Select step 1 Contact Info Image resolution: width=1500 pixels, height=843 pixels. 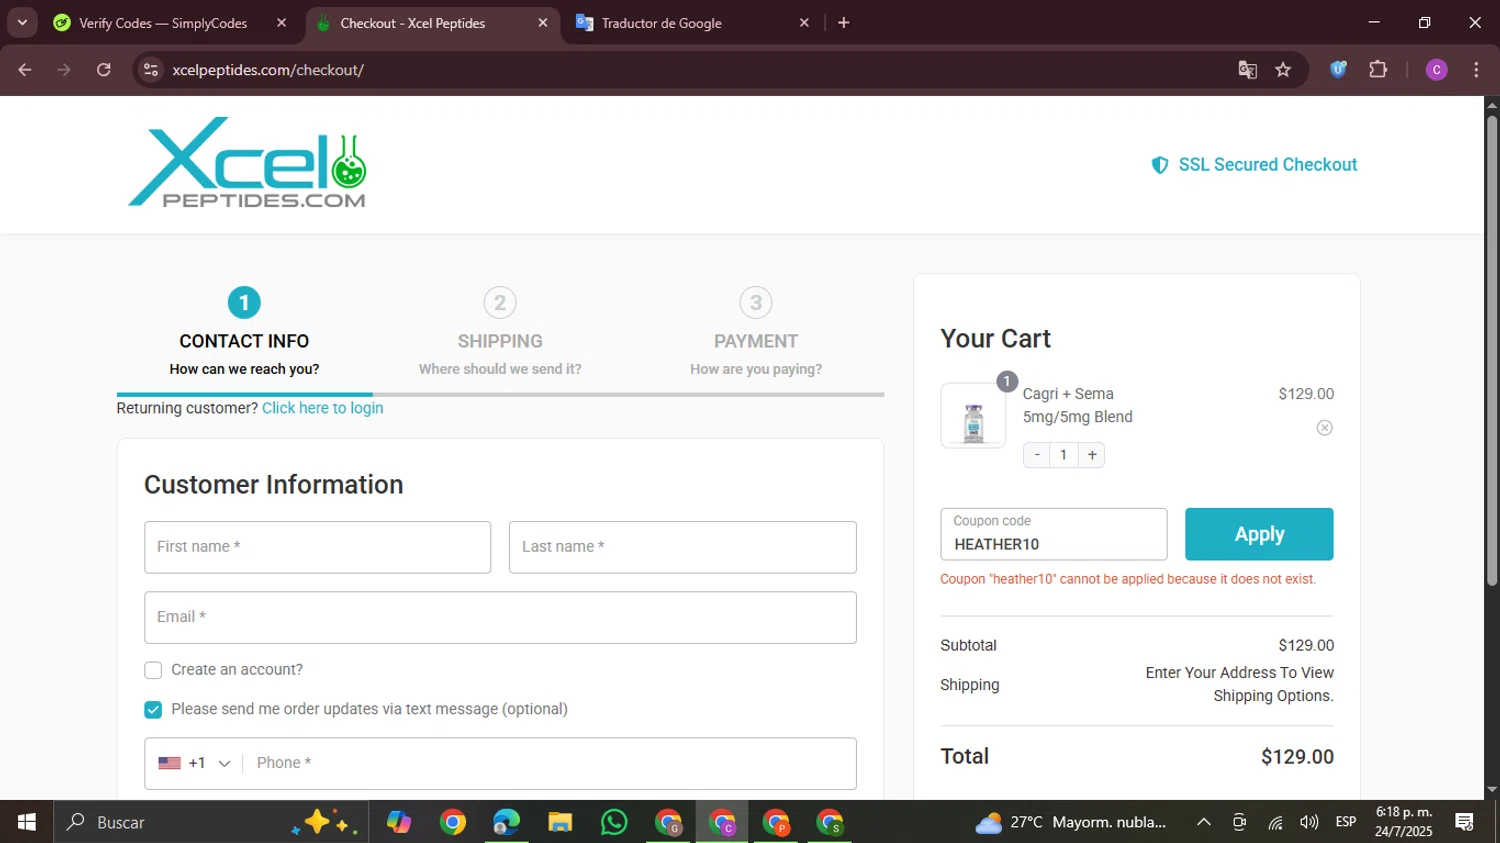(244, 332)
